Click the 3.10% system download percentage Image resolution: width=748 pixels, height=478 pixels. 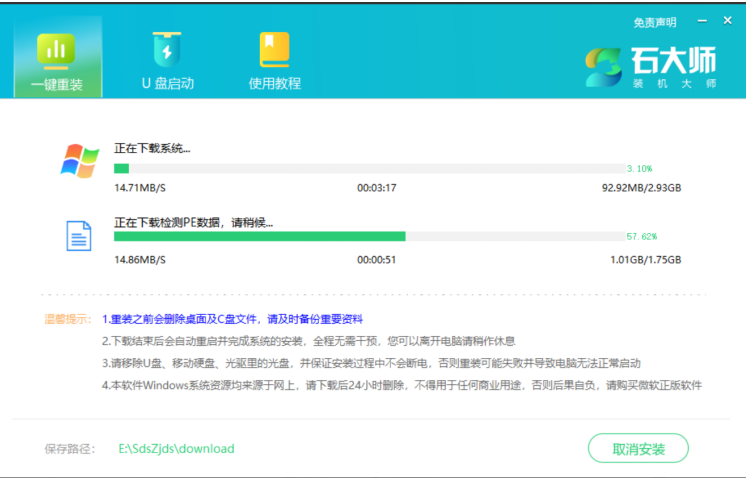(640, 169)
